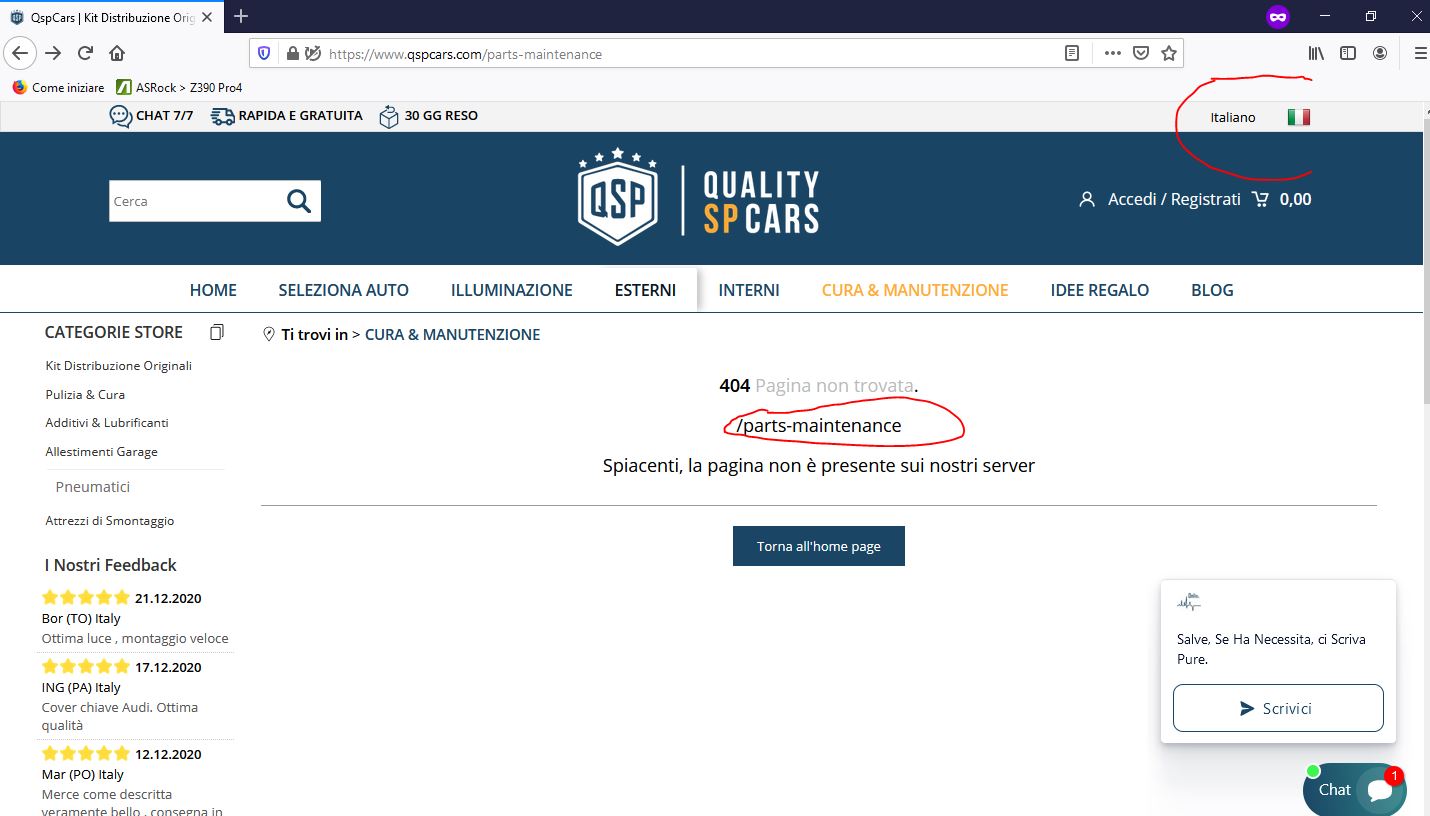The image size is (1430, 816).
Task: Open a new browser tab
Action: pos(241,16)
